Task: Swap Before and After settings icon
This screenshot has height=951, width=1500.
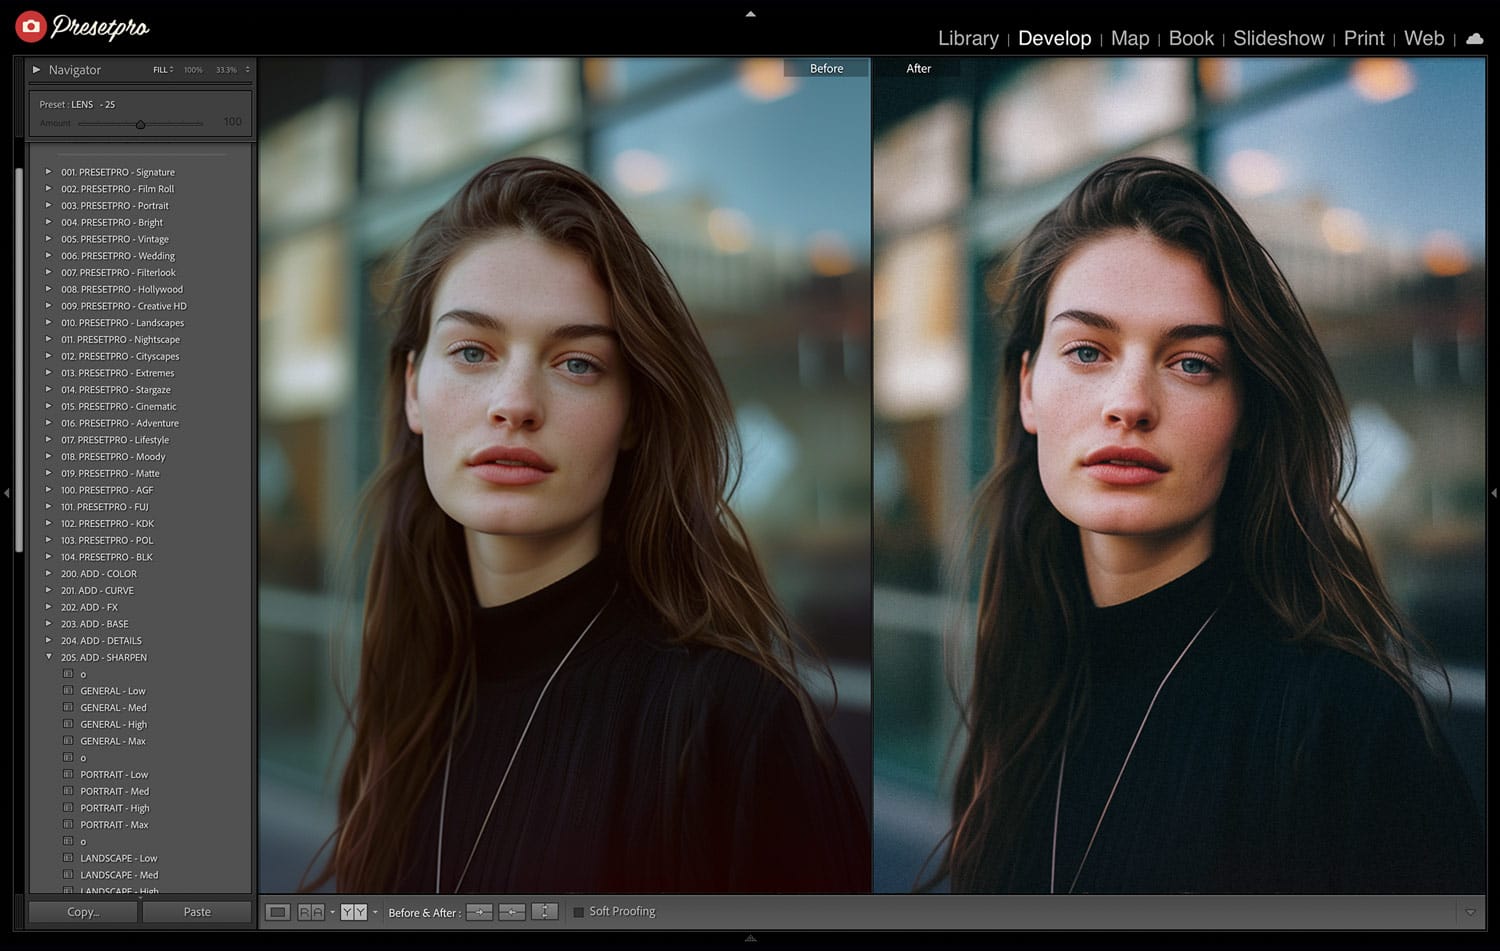Action: pyautogui.click(x=544, y=912)
